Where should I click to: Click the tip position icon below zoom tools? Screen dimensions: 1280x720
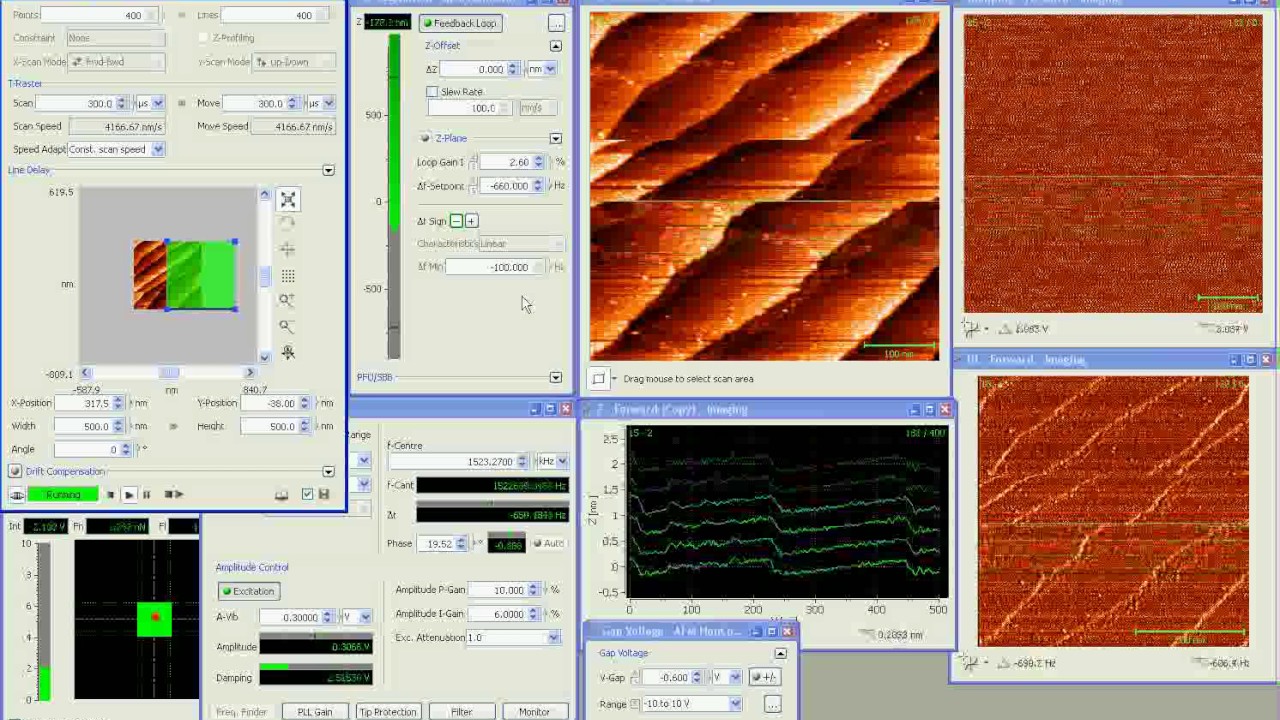(288, 352)
